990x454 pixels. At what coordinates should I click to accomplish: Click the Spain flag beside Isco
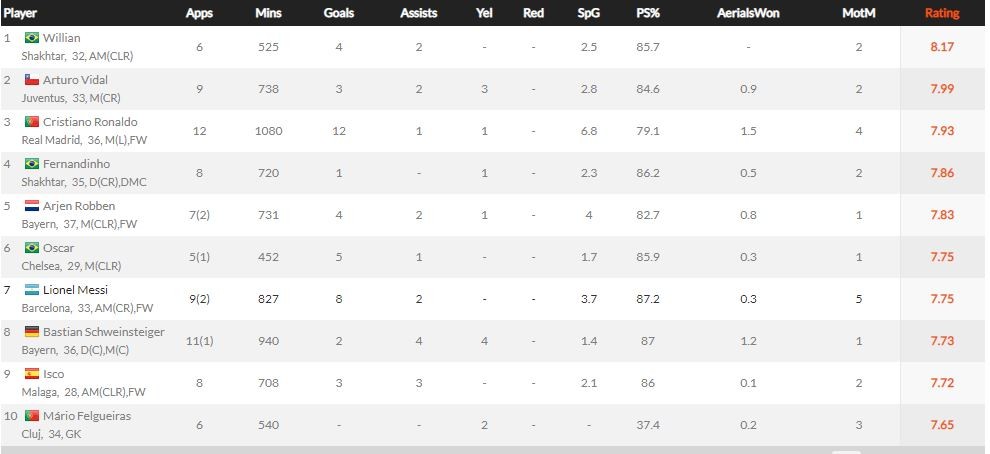(31, 374)
